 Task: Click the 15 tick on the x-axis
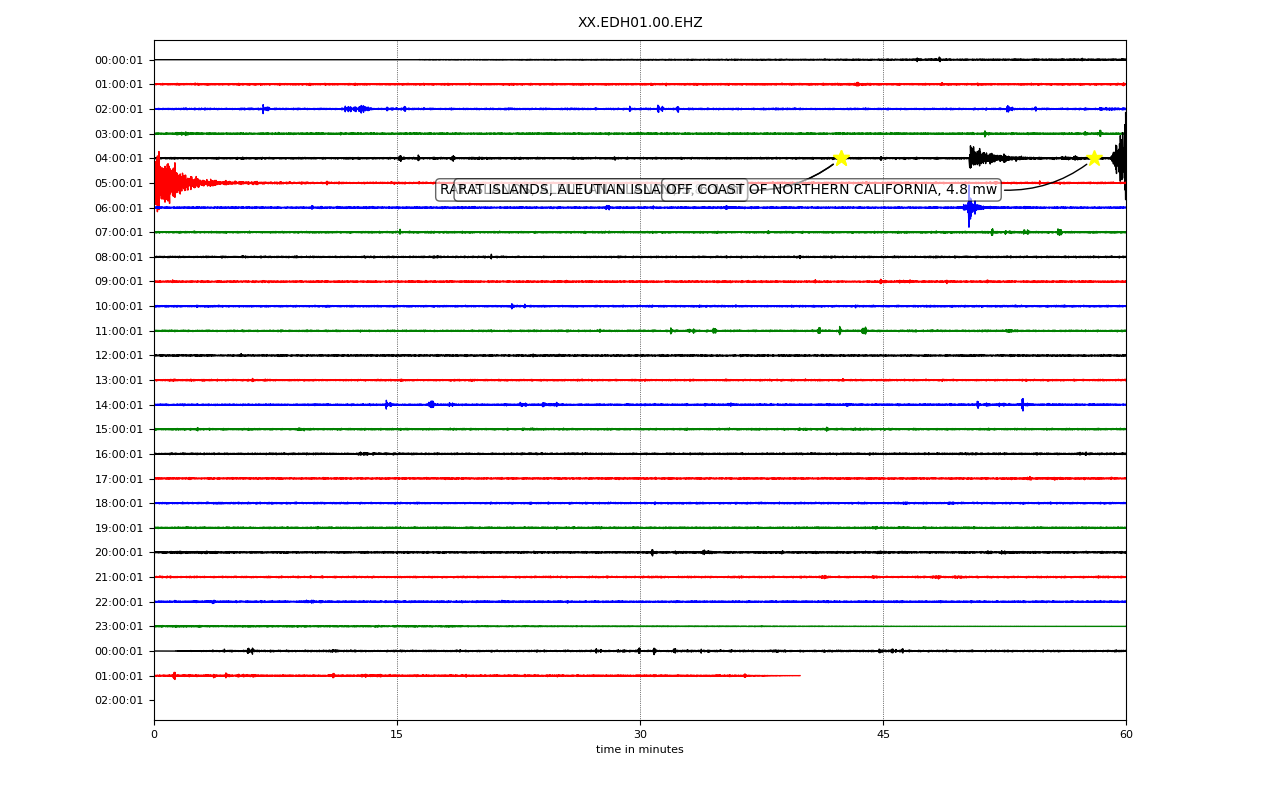[397, 735]
